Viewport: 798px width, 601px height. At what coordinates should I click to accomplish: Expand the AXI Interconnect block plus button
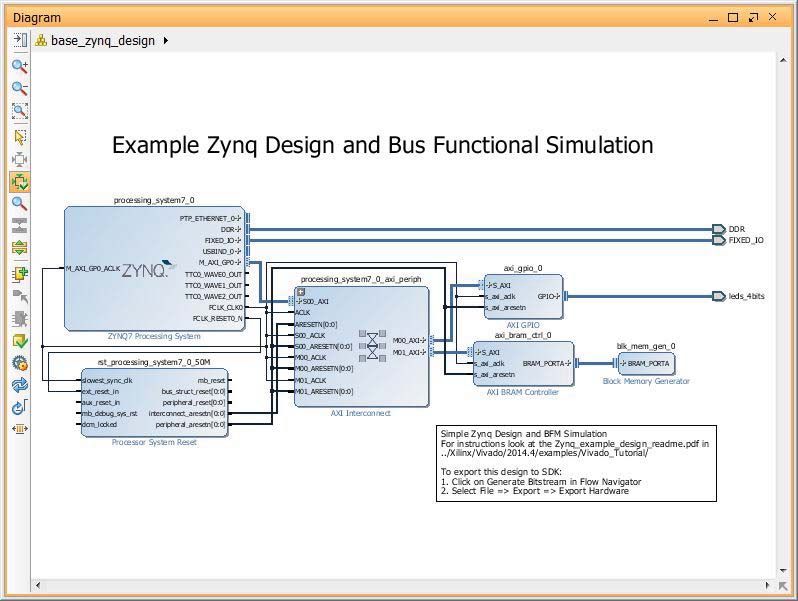point(301,292)
